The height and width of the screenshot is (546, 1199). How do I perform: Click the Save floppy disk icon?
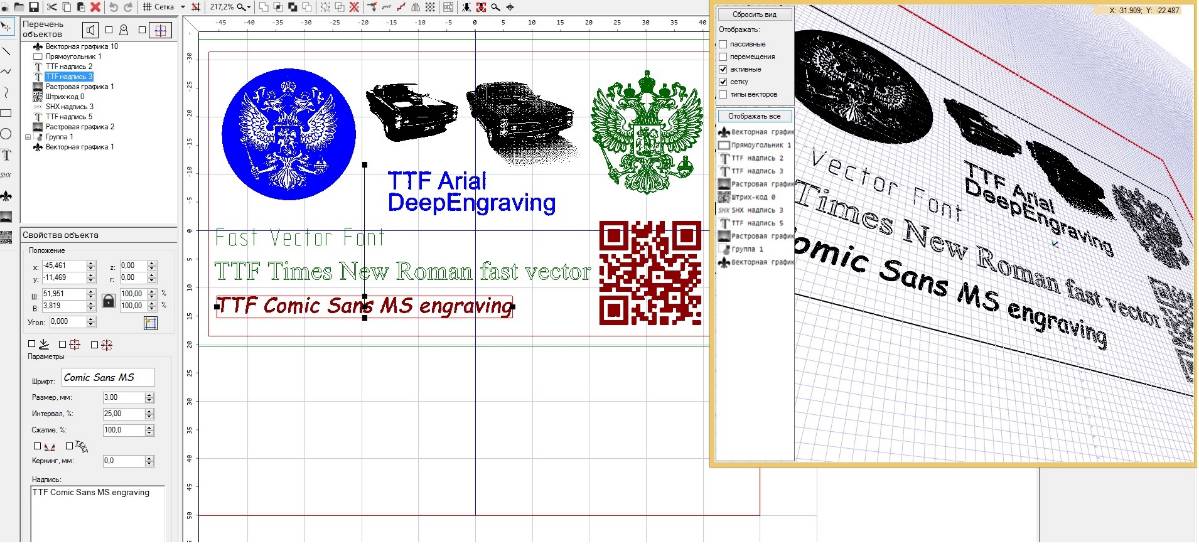click(x=33, y=7)
